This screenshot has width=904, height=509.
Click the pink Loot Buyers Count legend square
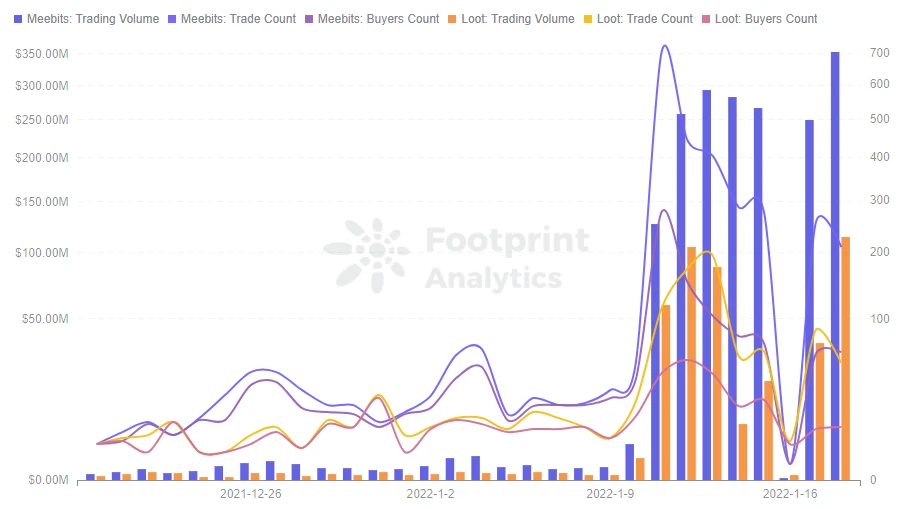(706, 19)
